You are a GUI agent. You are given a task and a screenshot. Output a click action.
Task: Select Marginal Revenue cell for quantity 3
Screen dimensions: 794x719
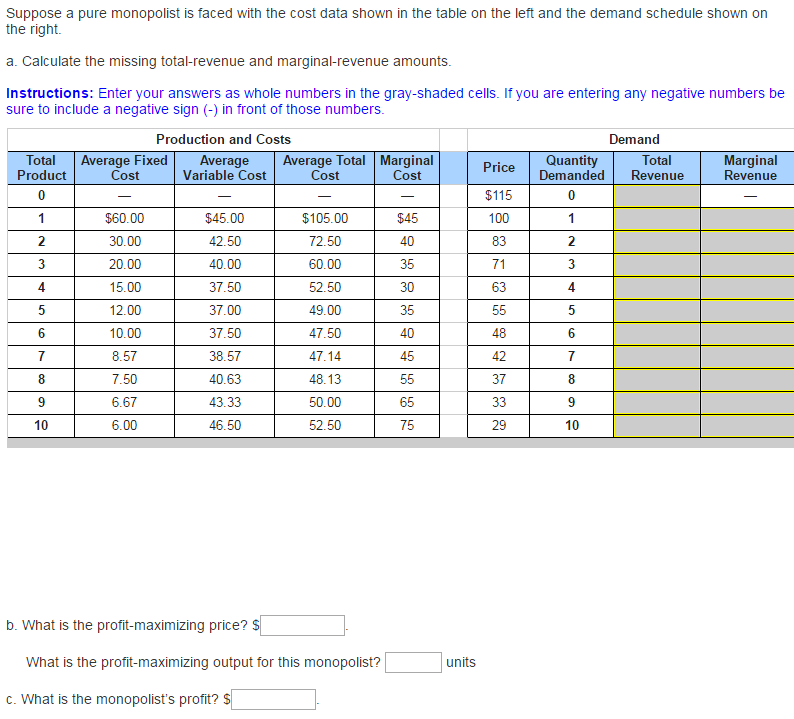pos(747,265)
